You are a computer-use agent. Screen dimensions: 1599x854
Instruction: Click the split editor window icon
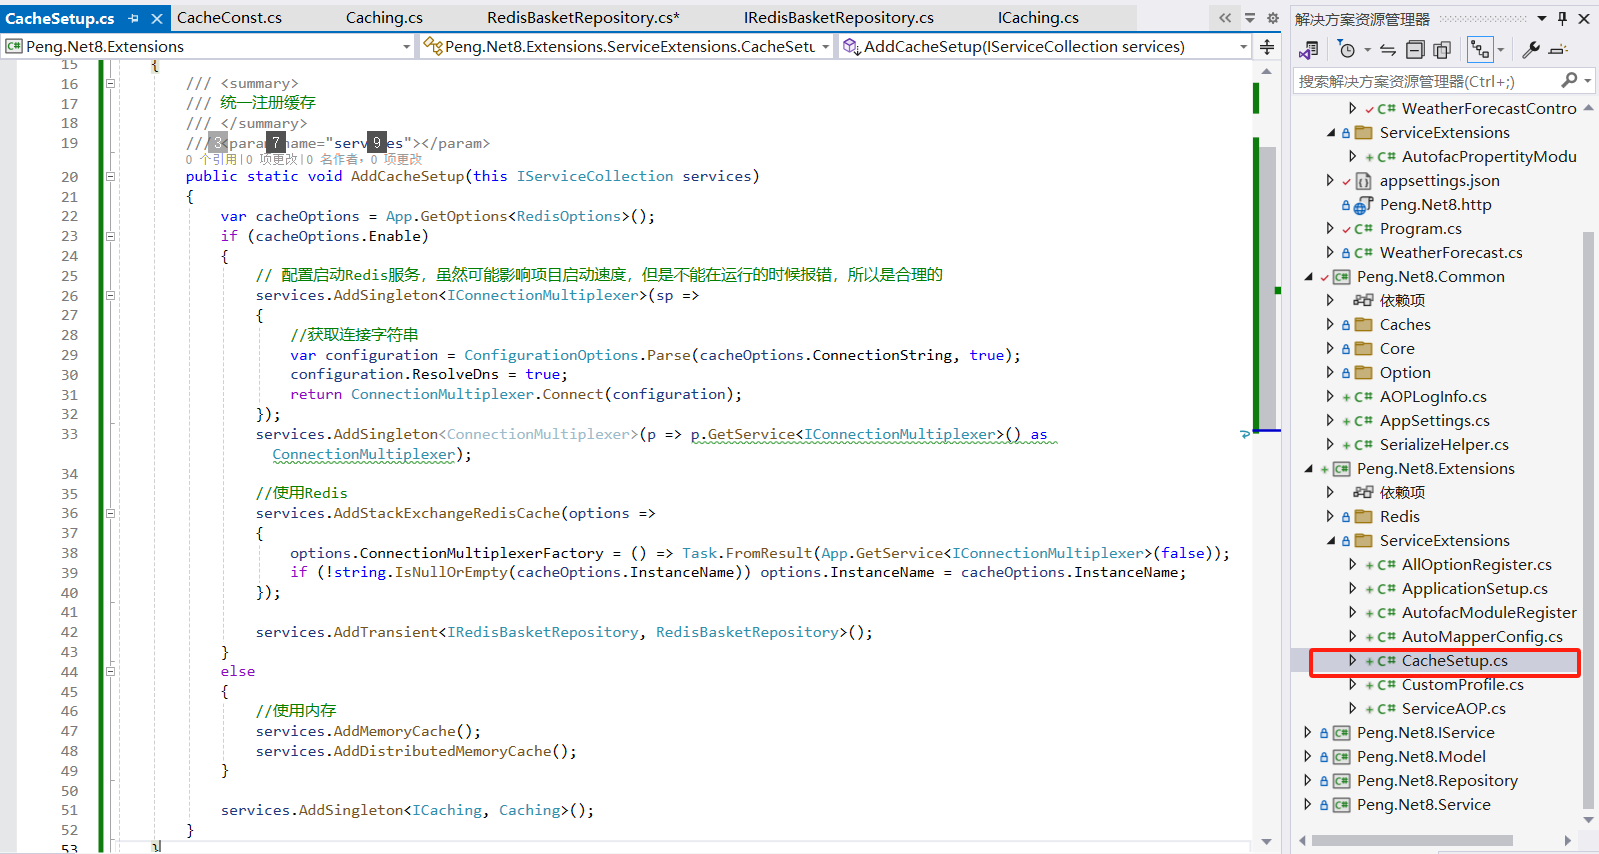pos(1267,46)
